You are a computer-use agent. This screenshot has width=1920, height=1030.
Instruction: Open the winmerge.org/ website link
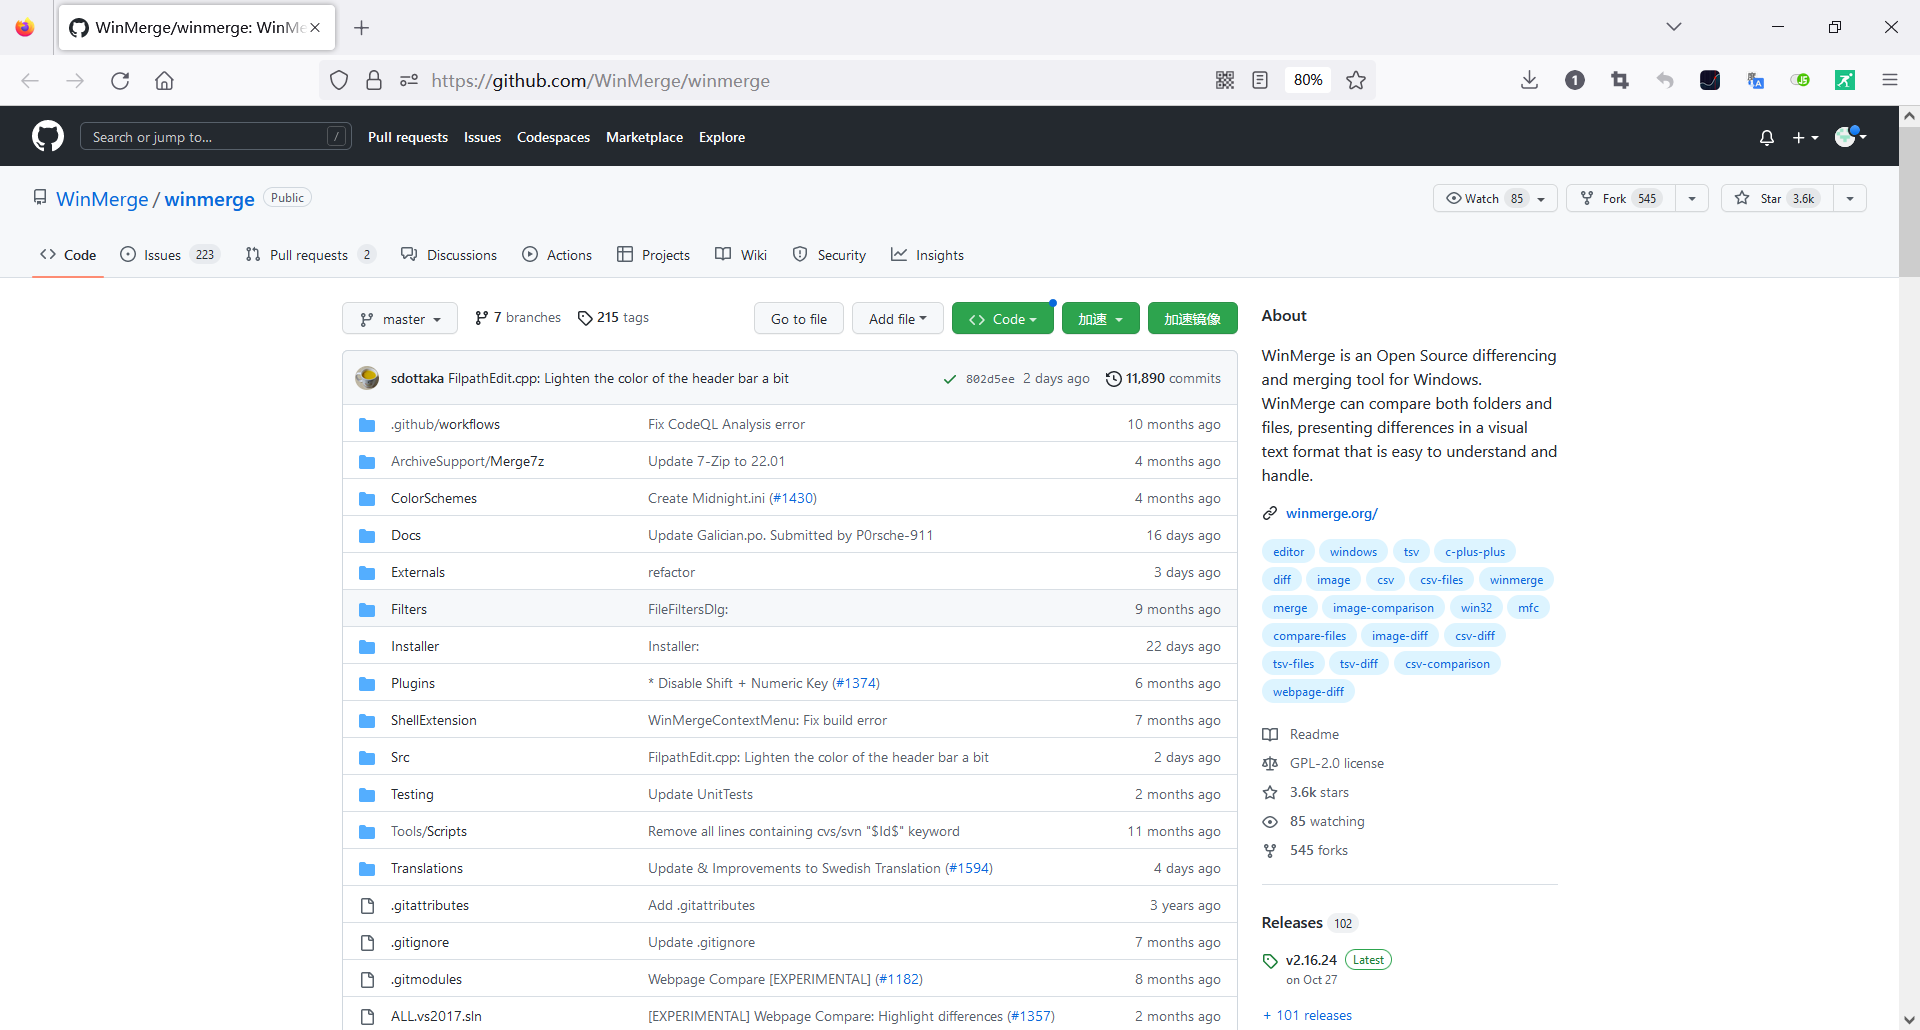coord(1332,514)
